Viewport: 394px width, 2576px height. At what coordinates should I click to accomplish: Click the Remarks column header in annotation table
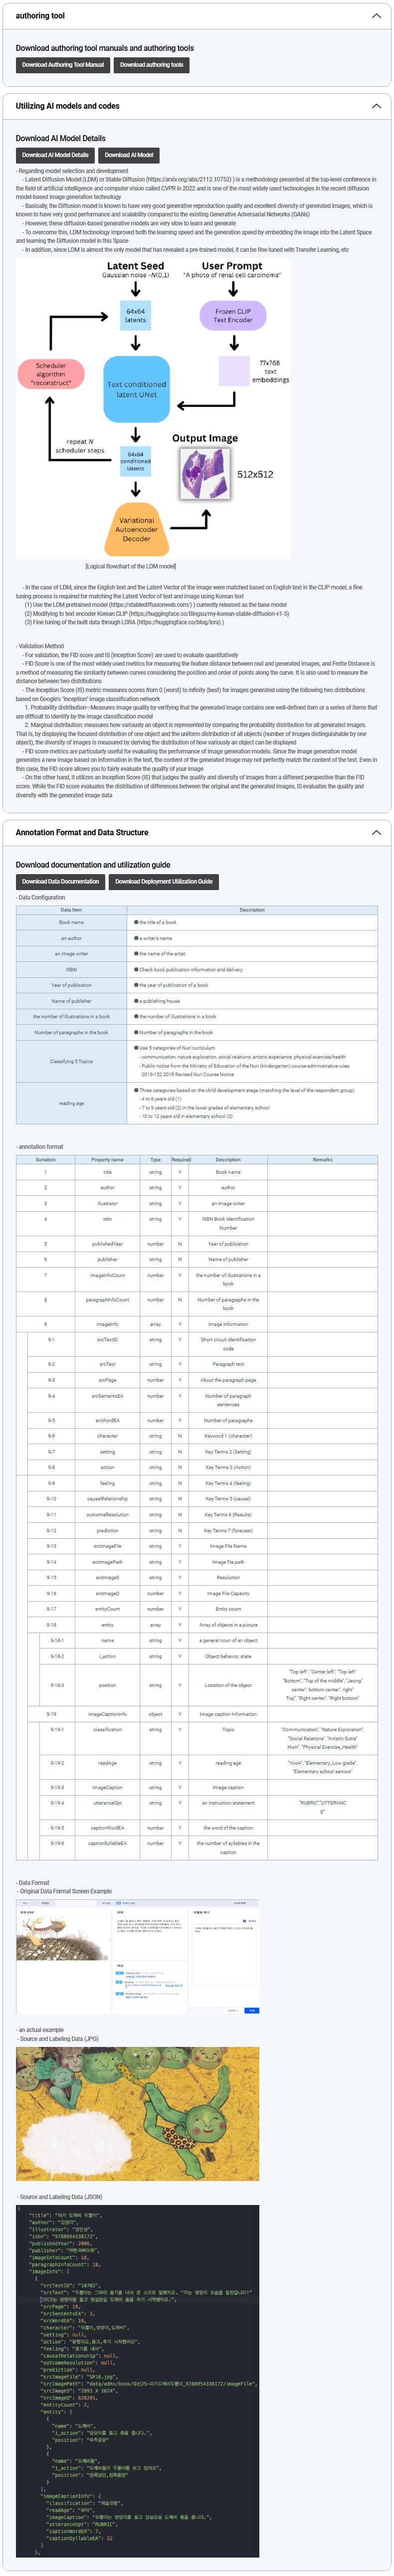322,1160
